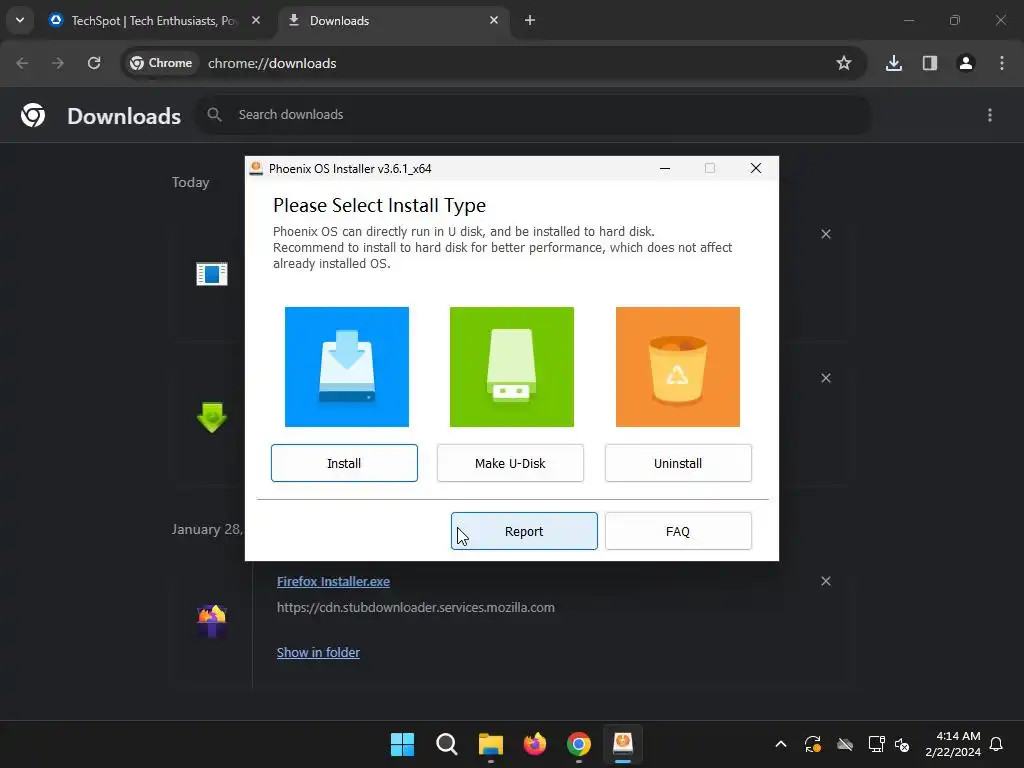
Task: Open the Chrome profile menu
Action: [x=965, y=63]
